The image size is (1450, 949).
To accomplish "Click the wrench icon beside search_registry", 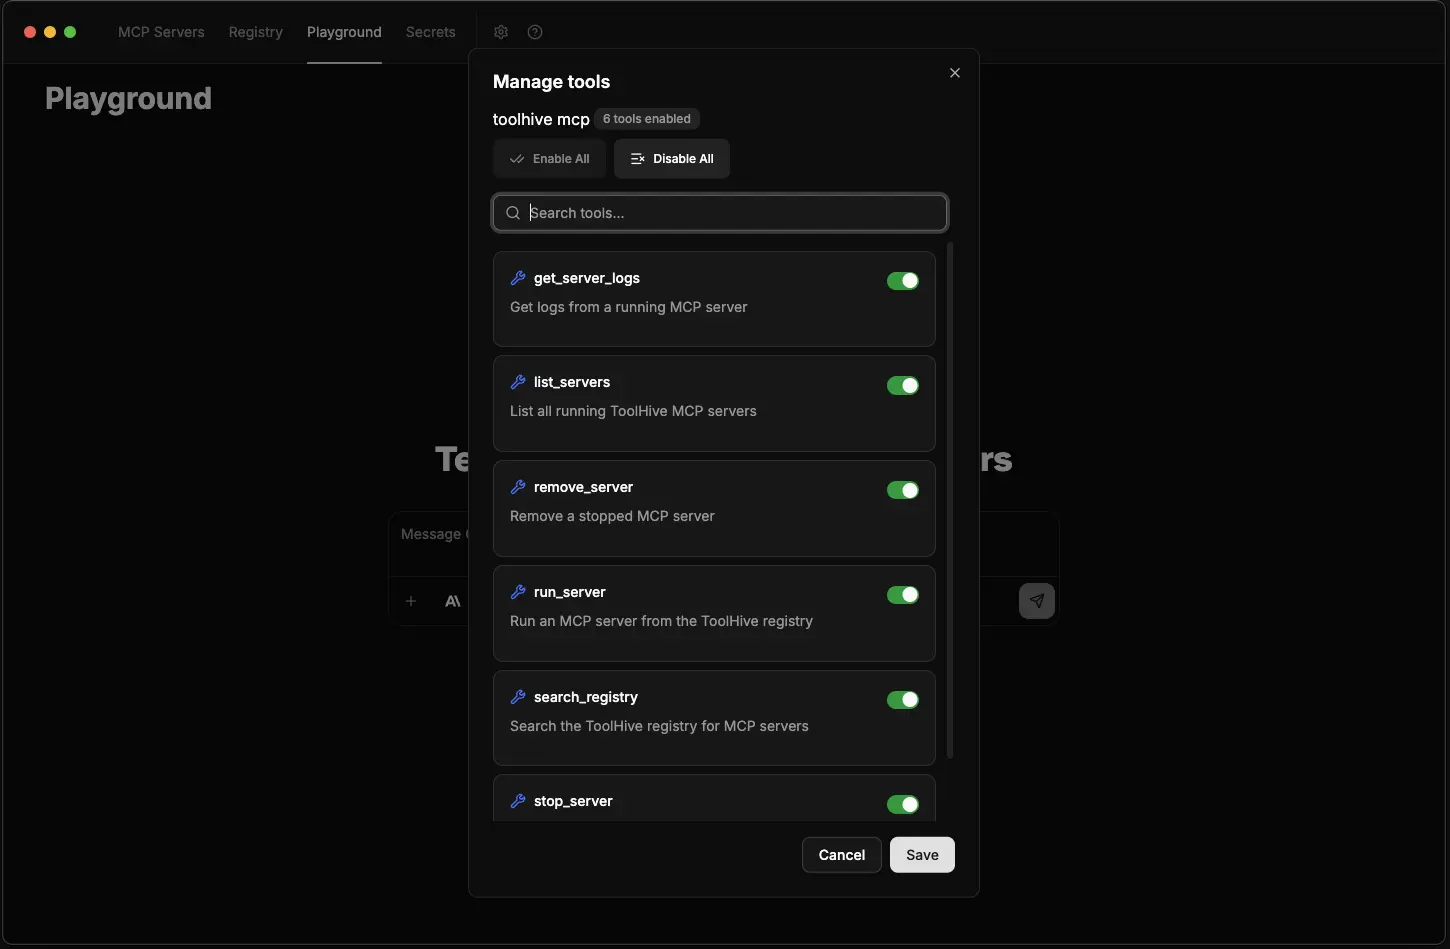I will [518, 696].
